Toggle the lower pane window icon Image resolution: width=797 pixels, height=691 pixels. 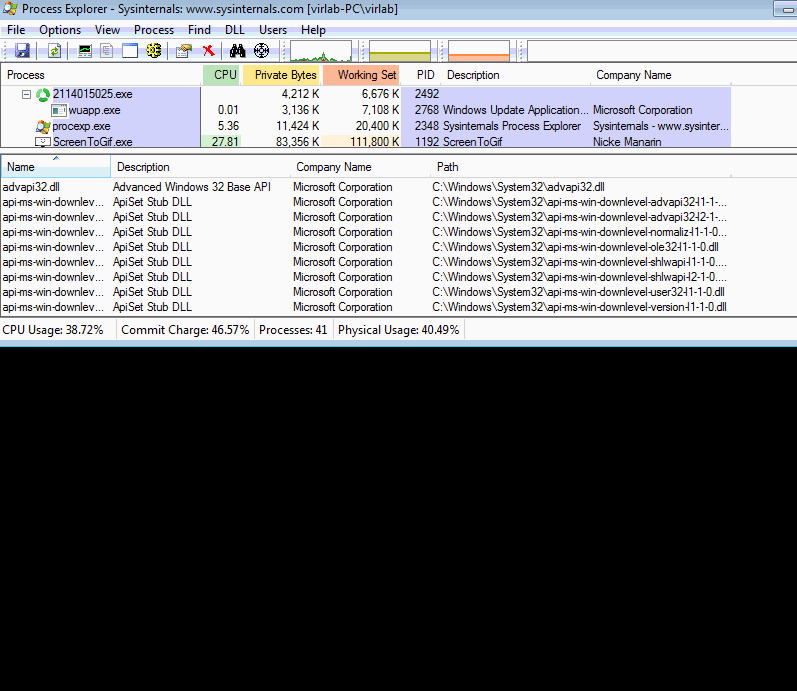[x=130, y=50]
